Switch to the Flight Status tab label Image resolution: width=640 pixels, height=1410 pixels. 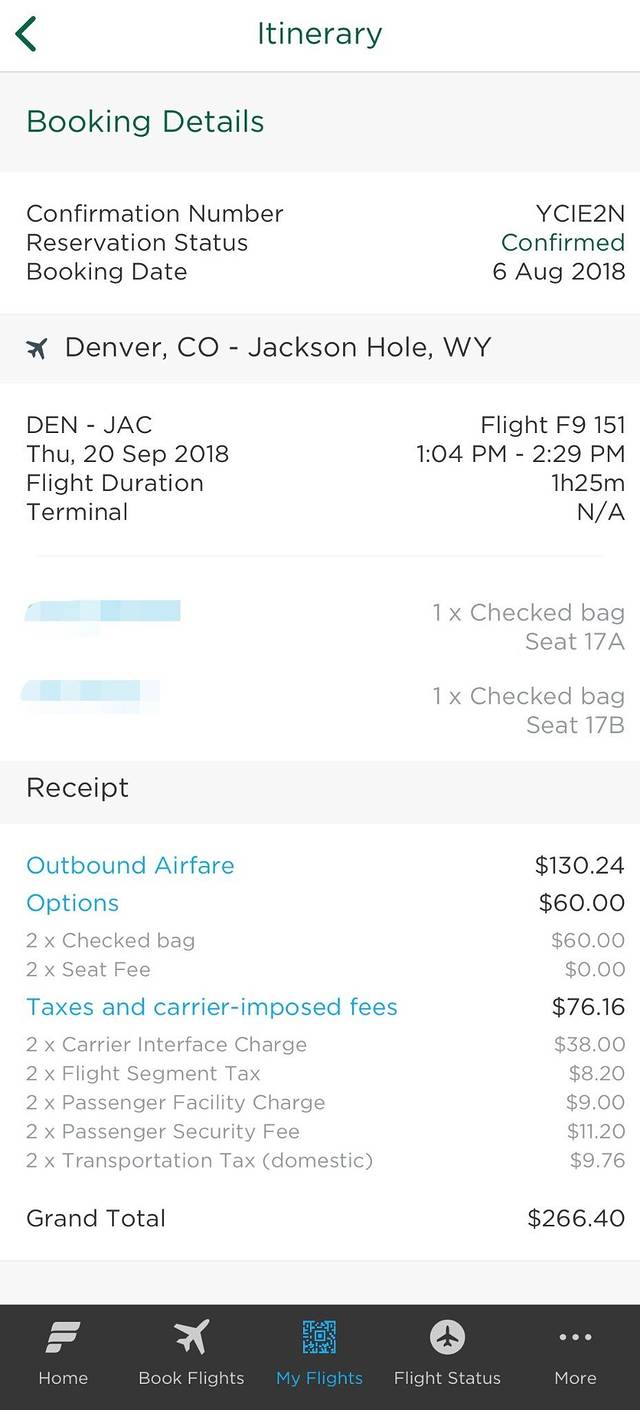click(447, 1378)
